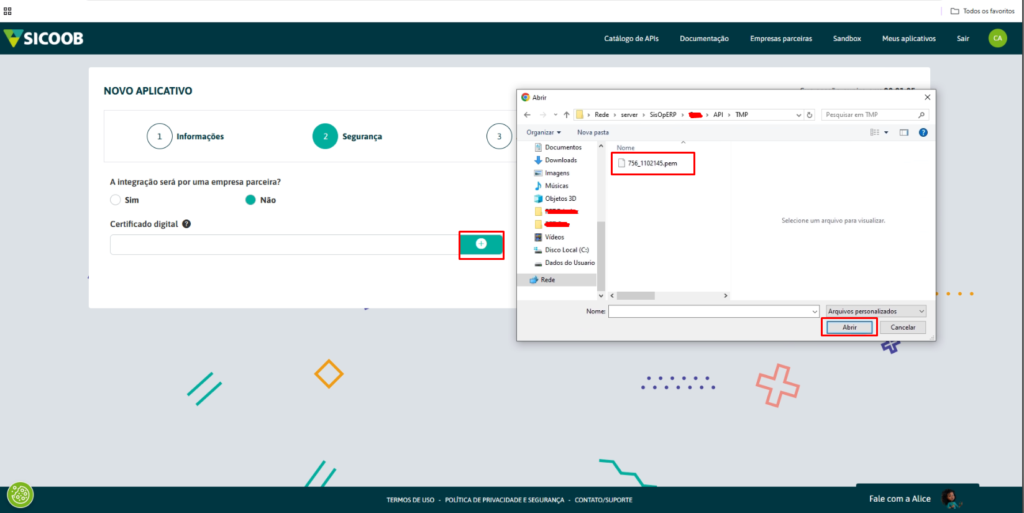Click the cookie preferences icon

[20, 494]
